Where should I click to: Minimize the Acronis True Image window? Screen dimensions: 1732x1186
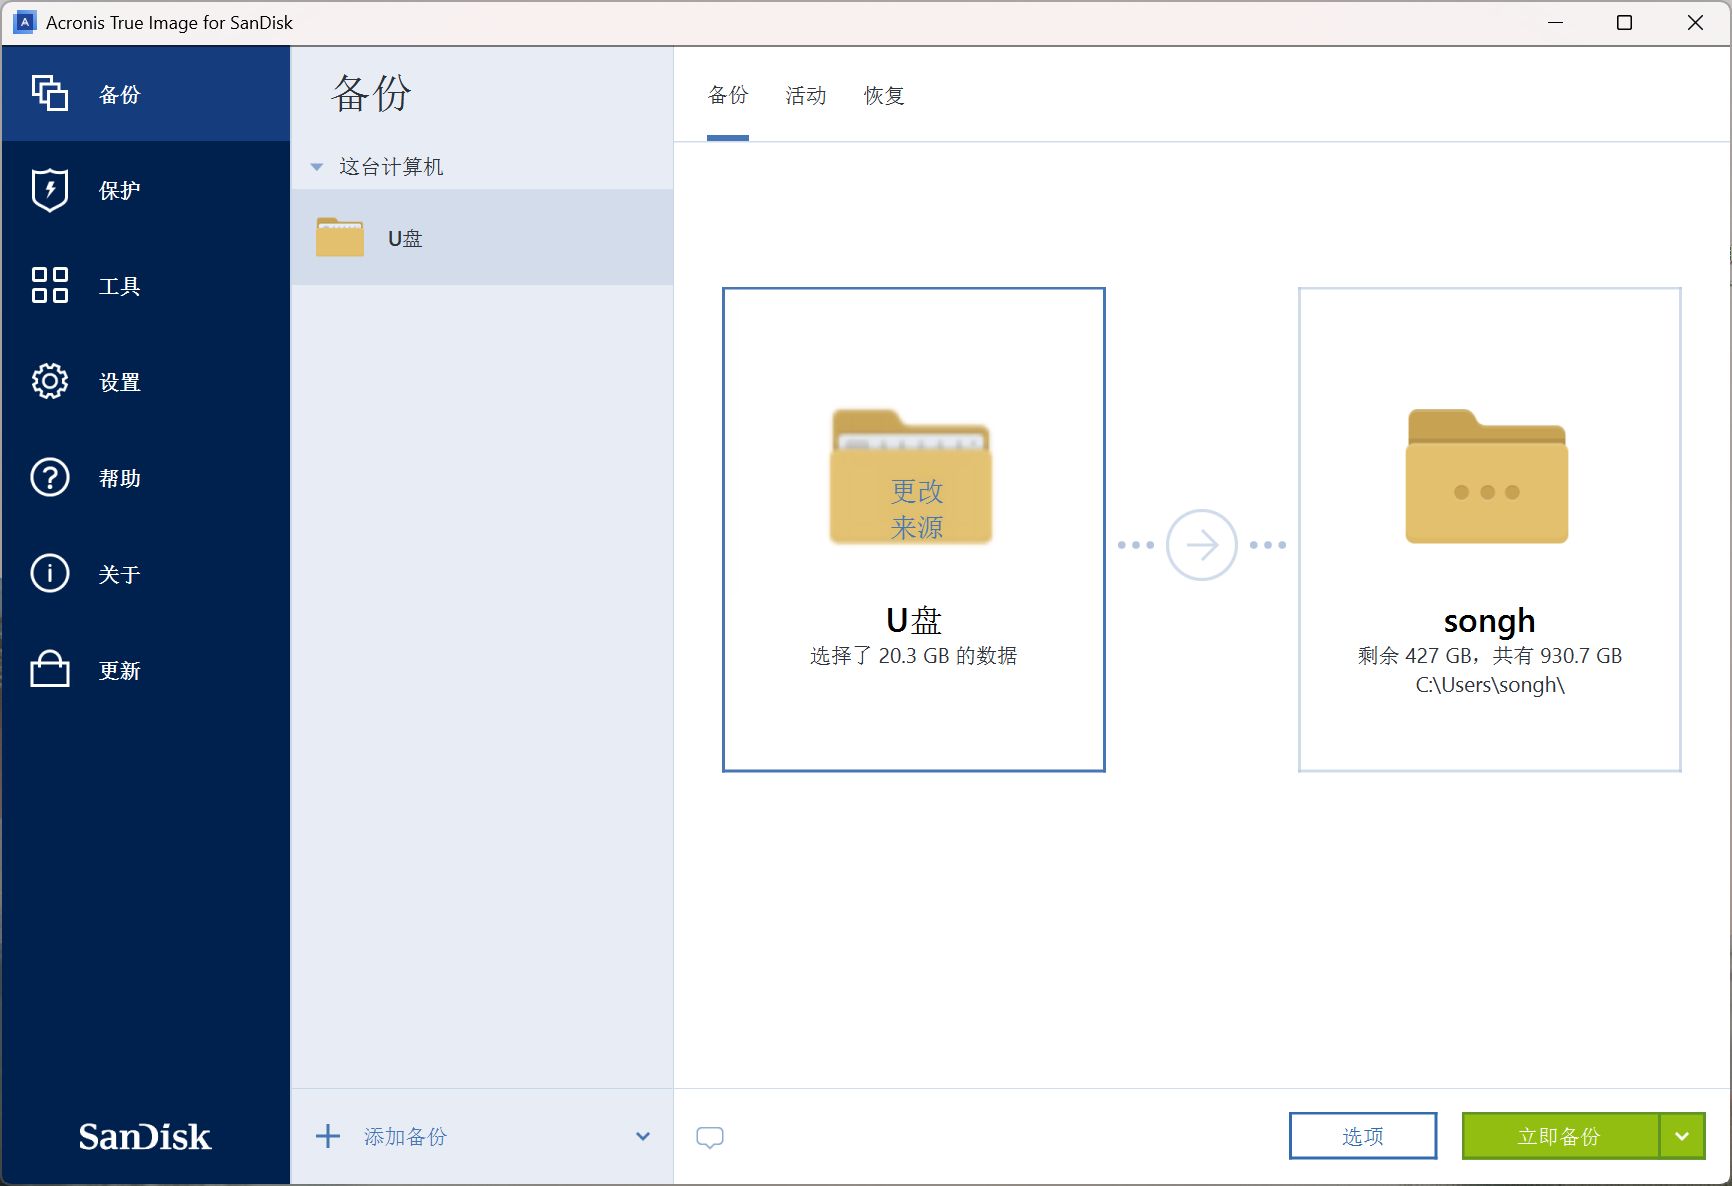(x=1555, y=22)
